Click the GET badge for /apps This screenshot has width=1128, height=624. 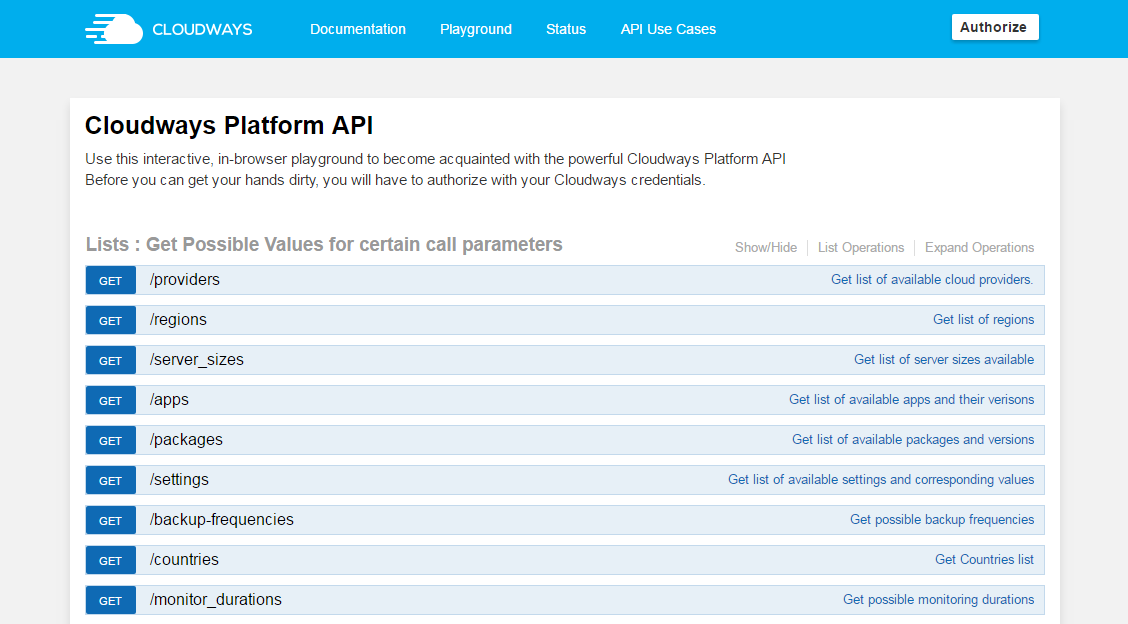point(111,400)
